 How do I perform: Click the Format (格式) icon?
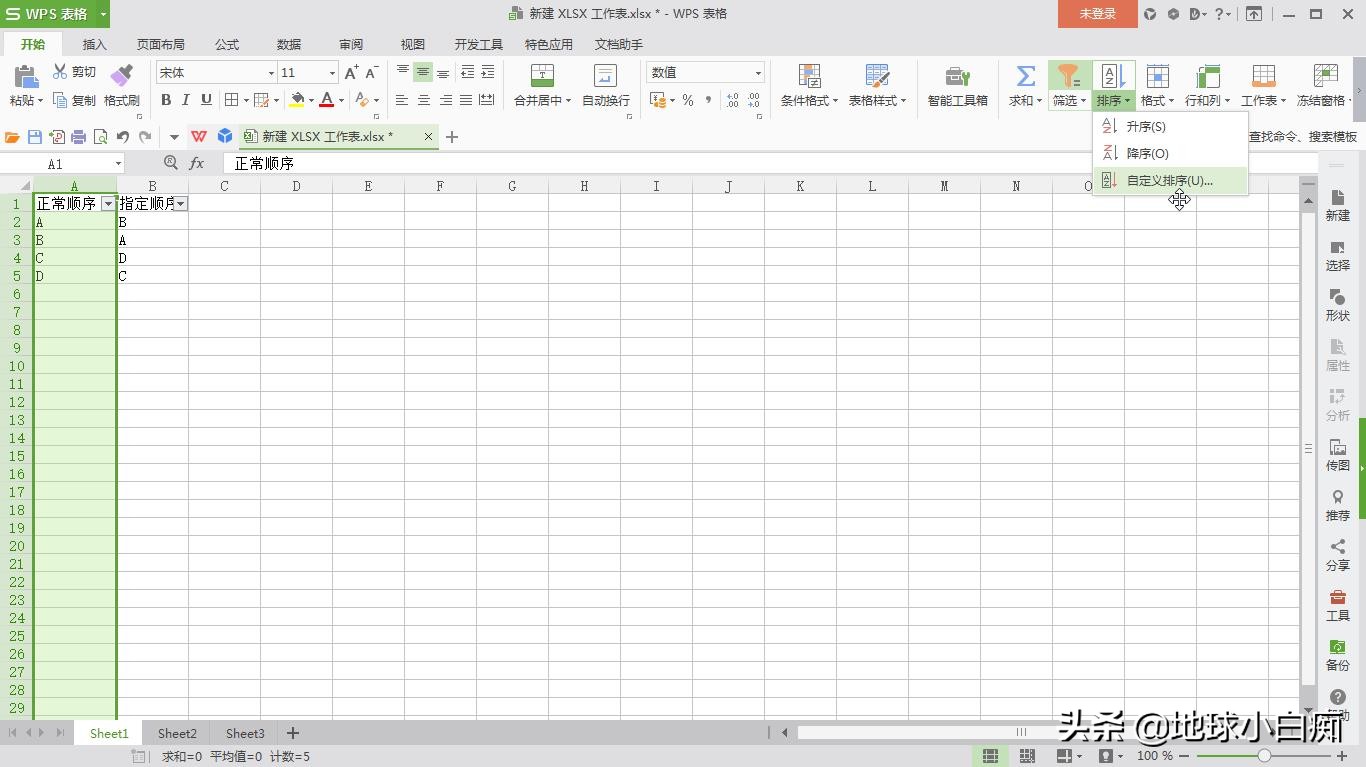[1157, 76]
